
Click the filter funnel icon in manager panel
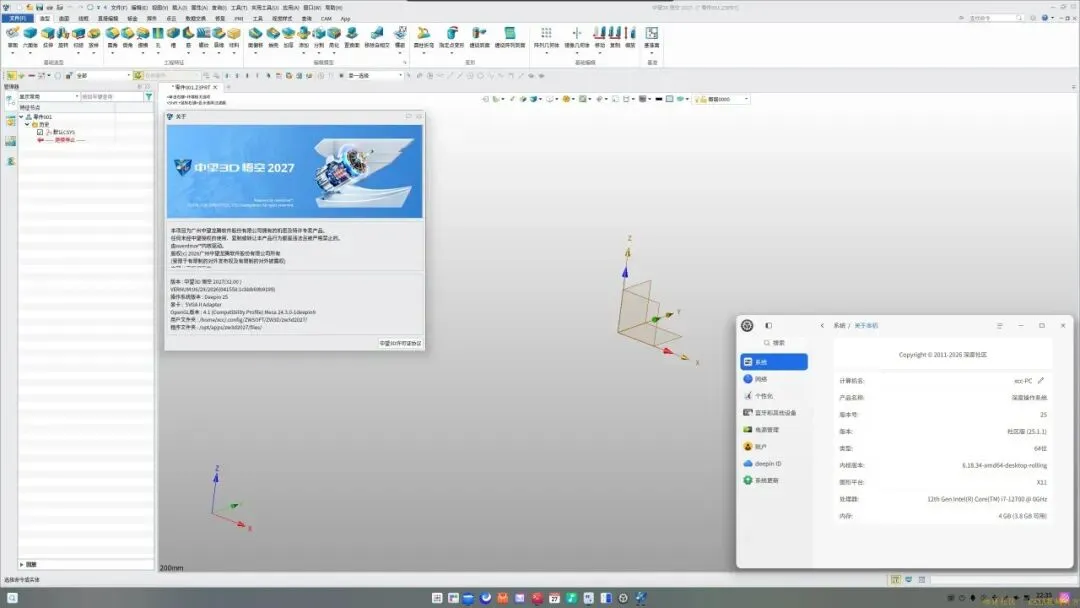(148, 97)
